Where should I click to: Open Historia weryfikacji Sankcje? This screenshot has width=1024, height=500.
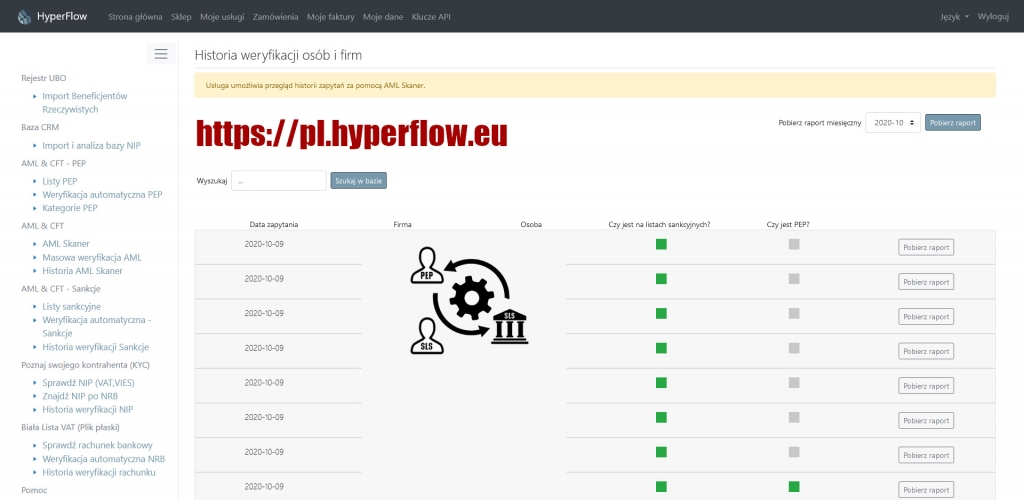click(95, 347)
